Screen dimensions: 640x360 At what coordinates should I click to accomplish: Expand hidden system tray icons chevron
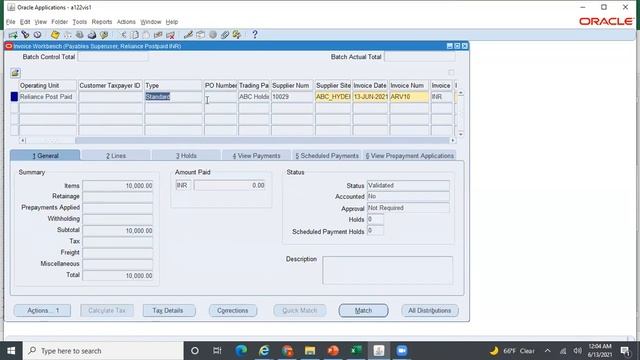(547, 351)
